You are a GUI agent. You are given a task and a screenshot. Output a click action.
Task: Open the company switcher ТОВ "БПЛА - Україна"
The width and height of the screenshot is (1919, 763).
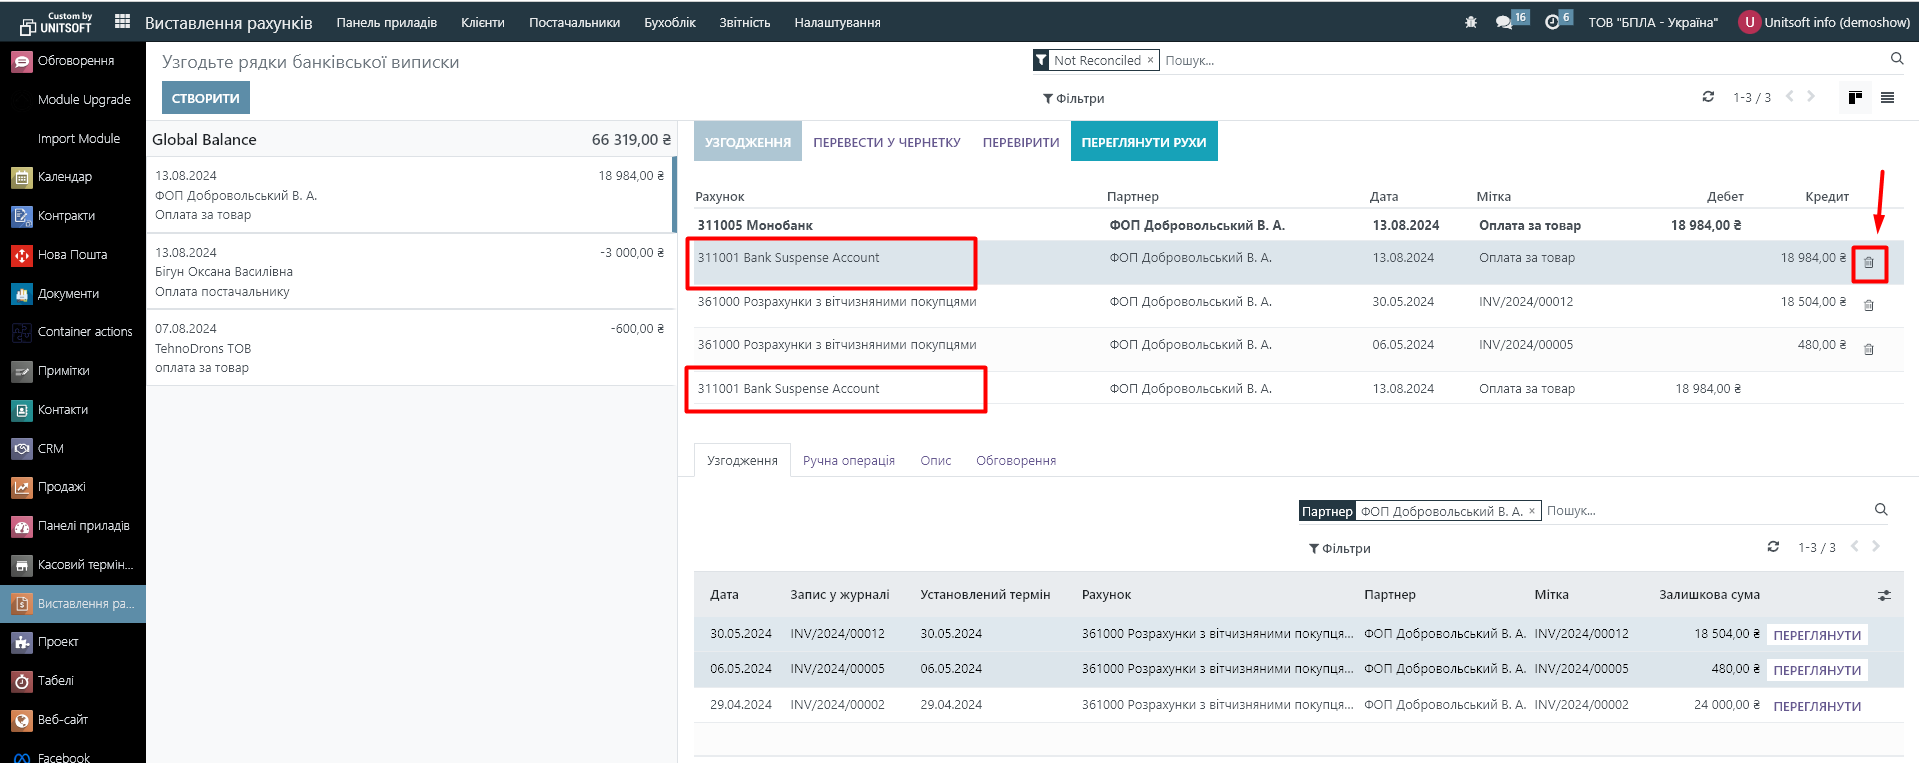pos(1653,22)
